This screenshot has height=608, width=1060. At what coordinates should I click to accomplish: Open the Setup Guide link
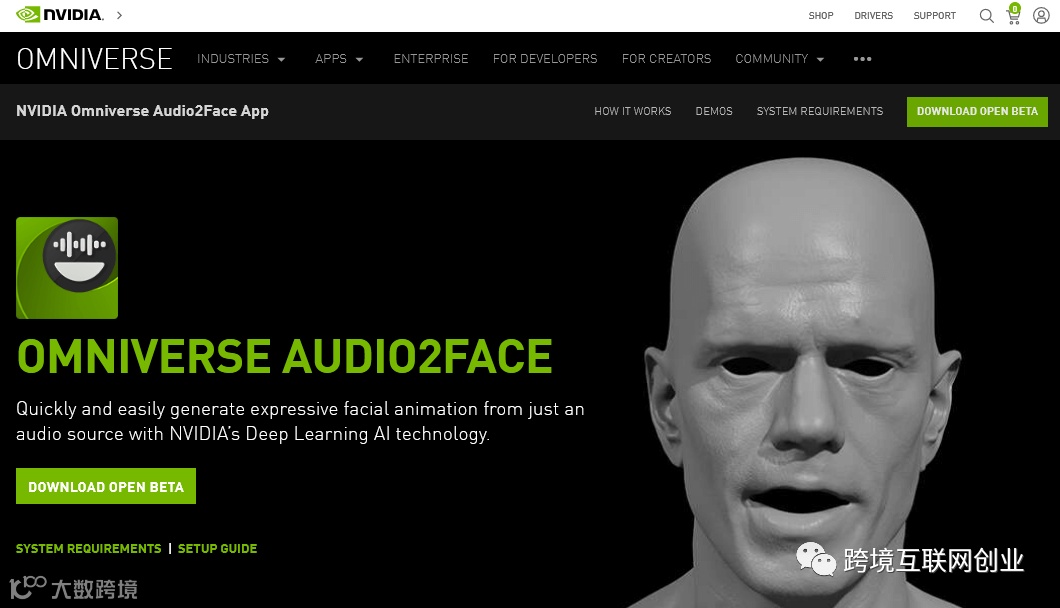[217, 548]
